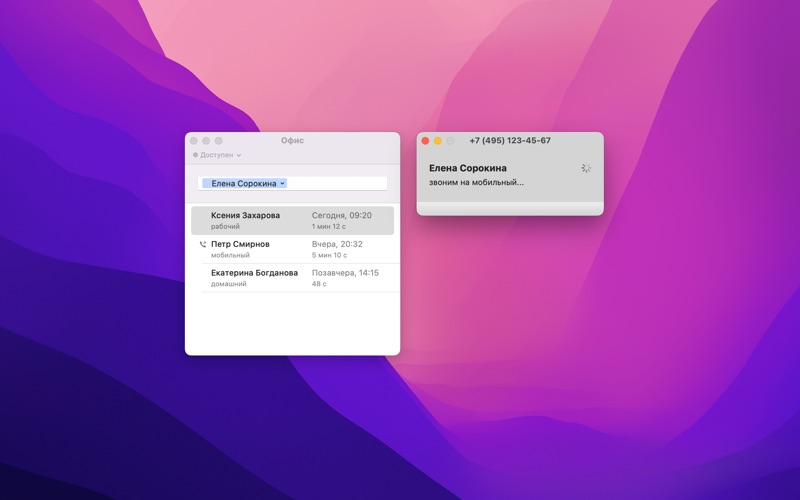Click the Позавчера, 14:15 timestamp
Viewport: 800px width, 500px height.
pyautogui.click(x=345, y=272)
